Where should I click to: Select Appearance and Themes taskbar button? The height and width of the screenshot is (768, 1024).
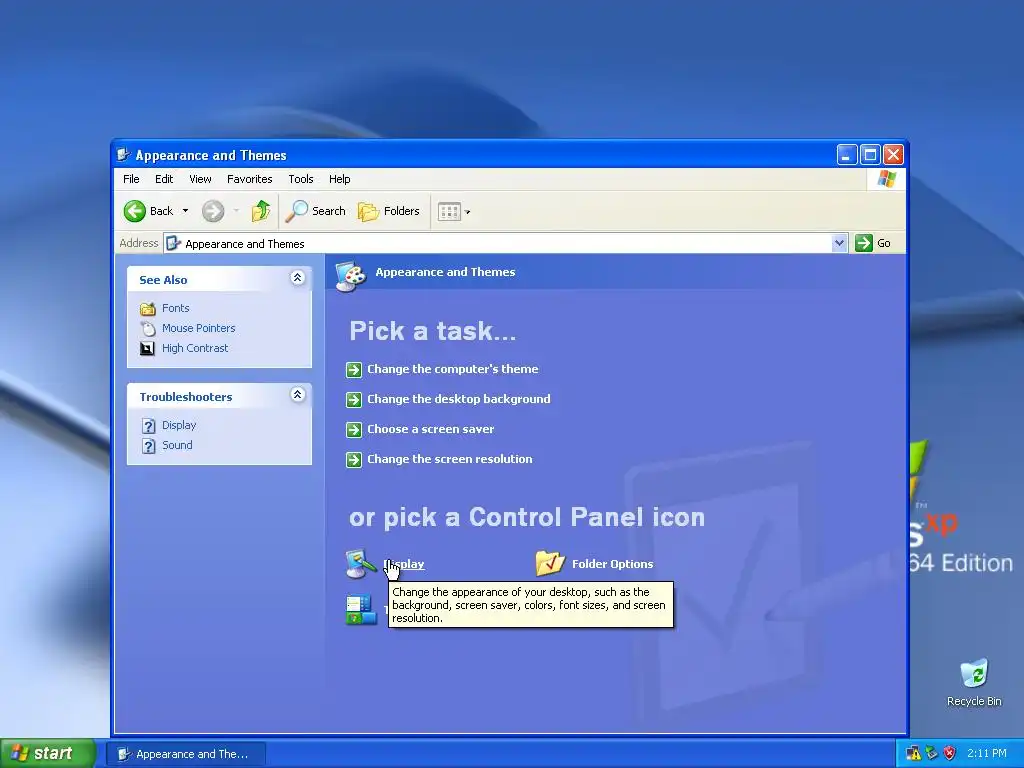(x=185, y=754)
